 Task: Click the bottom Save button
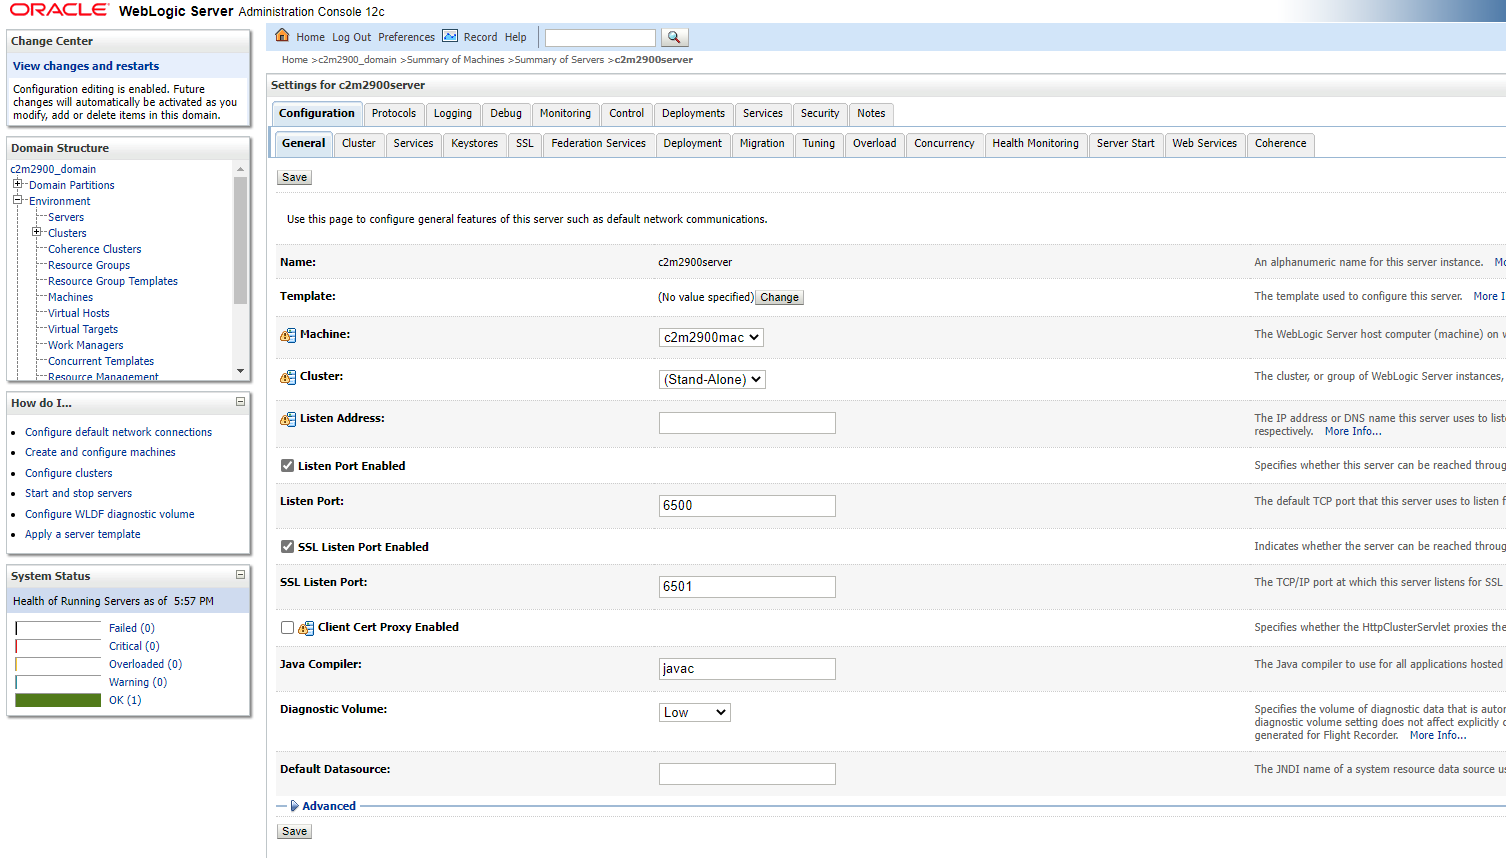294,831
